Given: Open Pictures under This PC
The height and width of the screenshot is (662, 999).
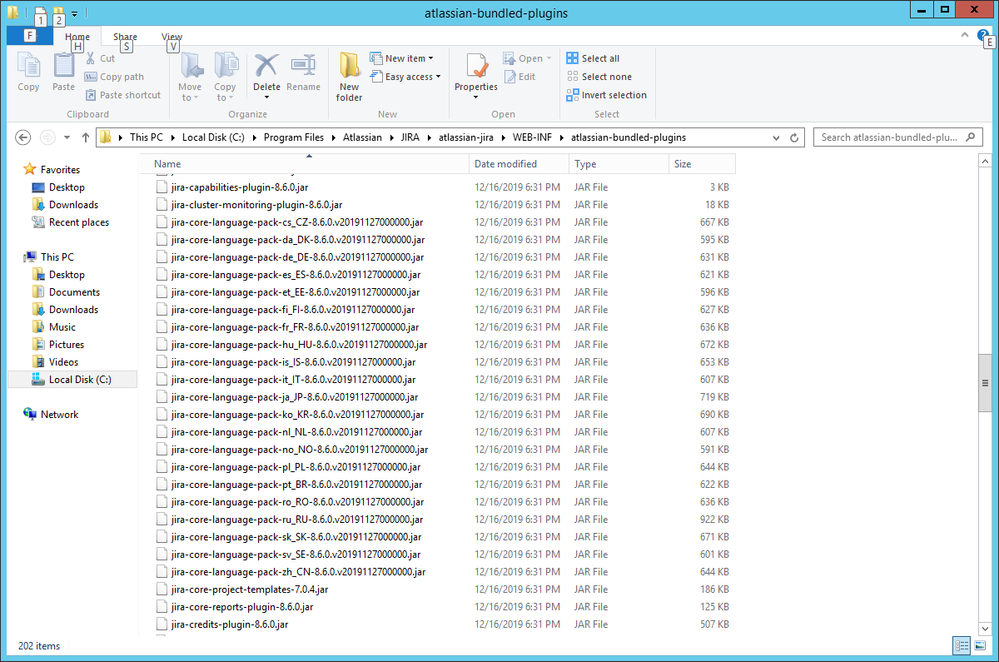Looking at the screenshot, I should click(x=66, y=344).
